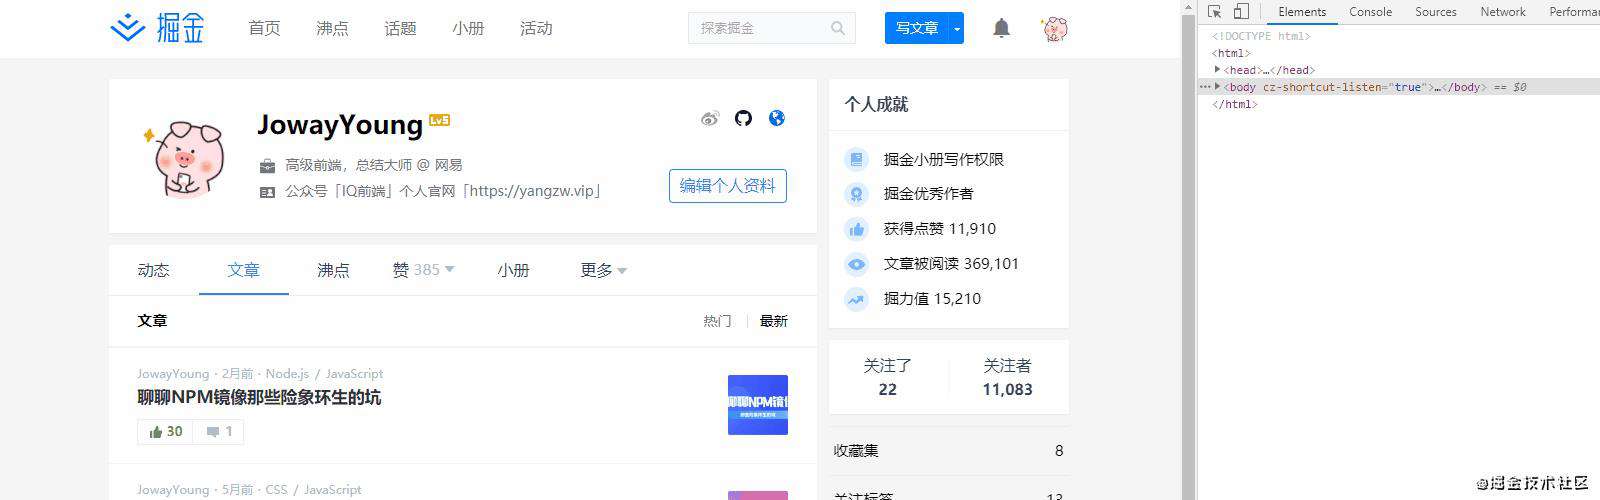Open the 小册 item in top navigation

(x=468, y=28)
